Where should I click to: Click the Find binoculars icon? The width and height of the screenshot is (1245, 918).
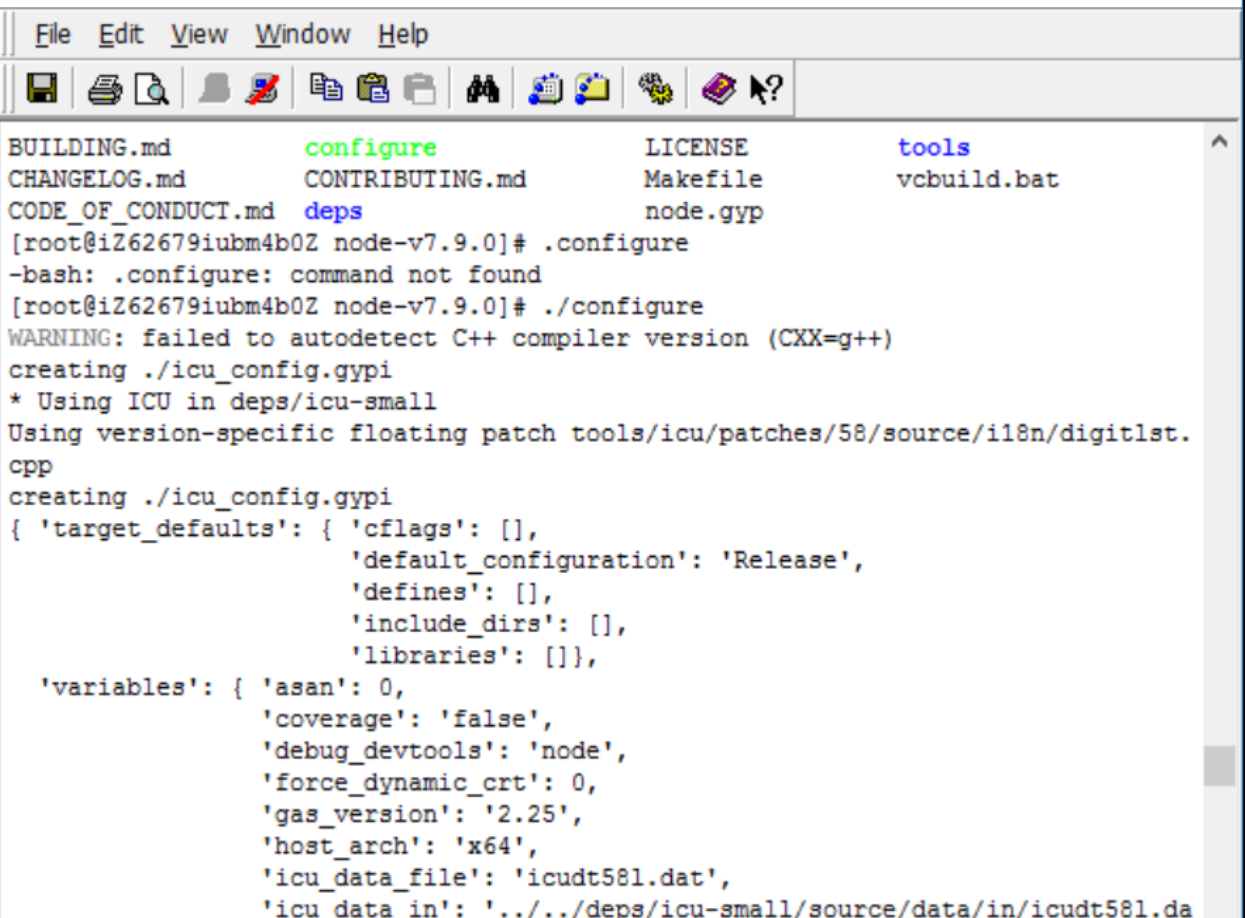pos(482,90)
